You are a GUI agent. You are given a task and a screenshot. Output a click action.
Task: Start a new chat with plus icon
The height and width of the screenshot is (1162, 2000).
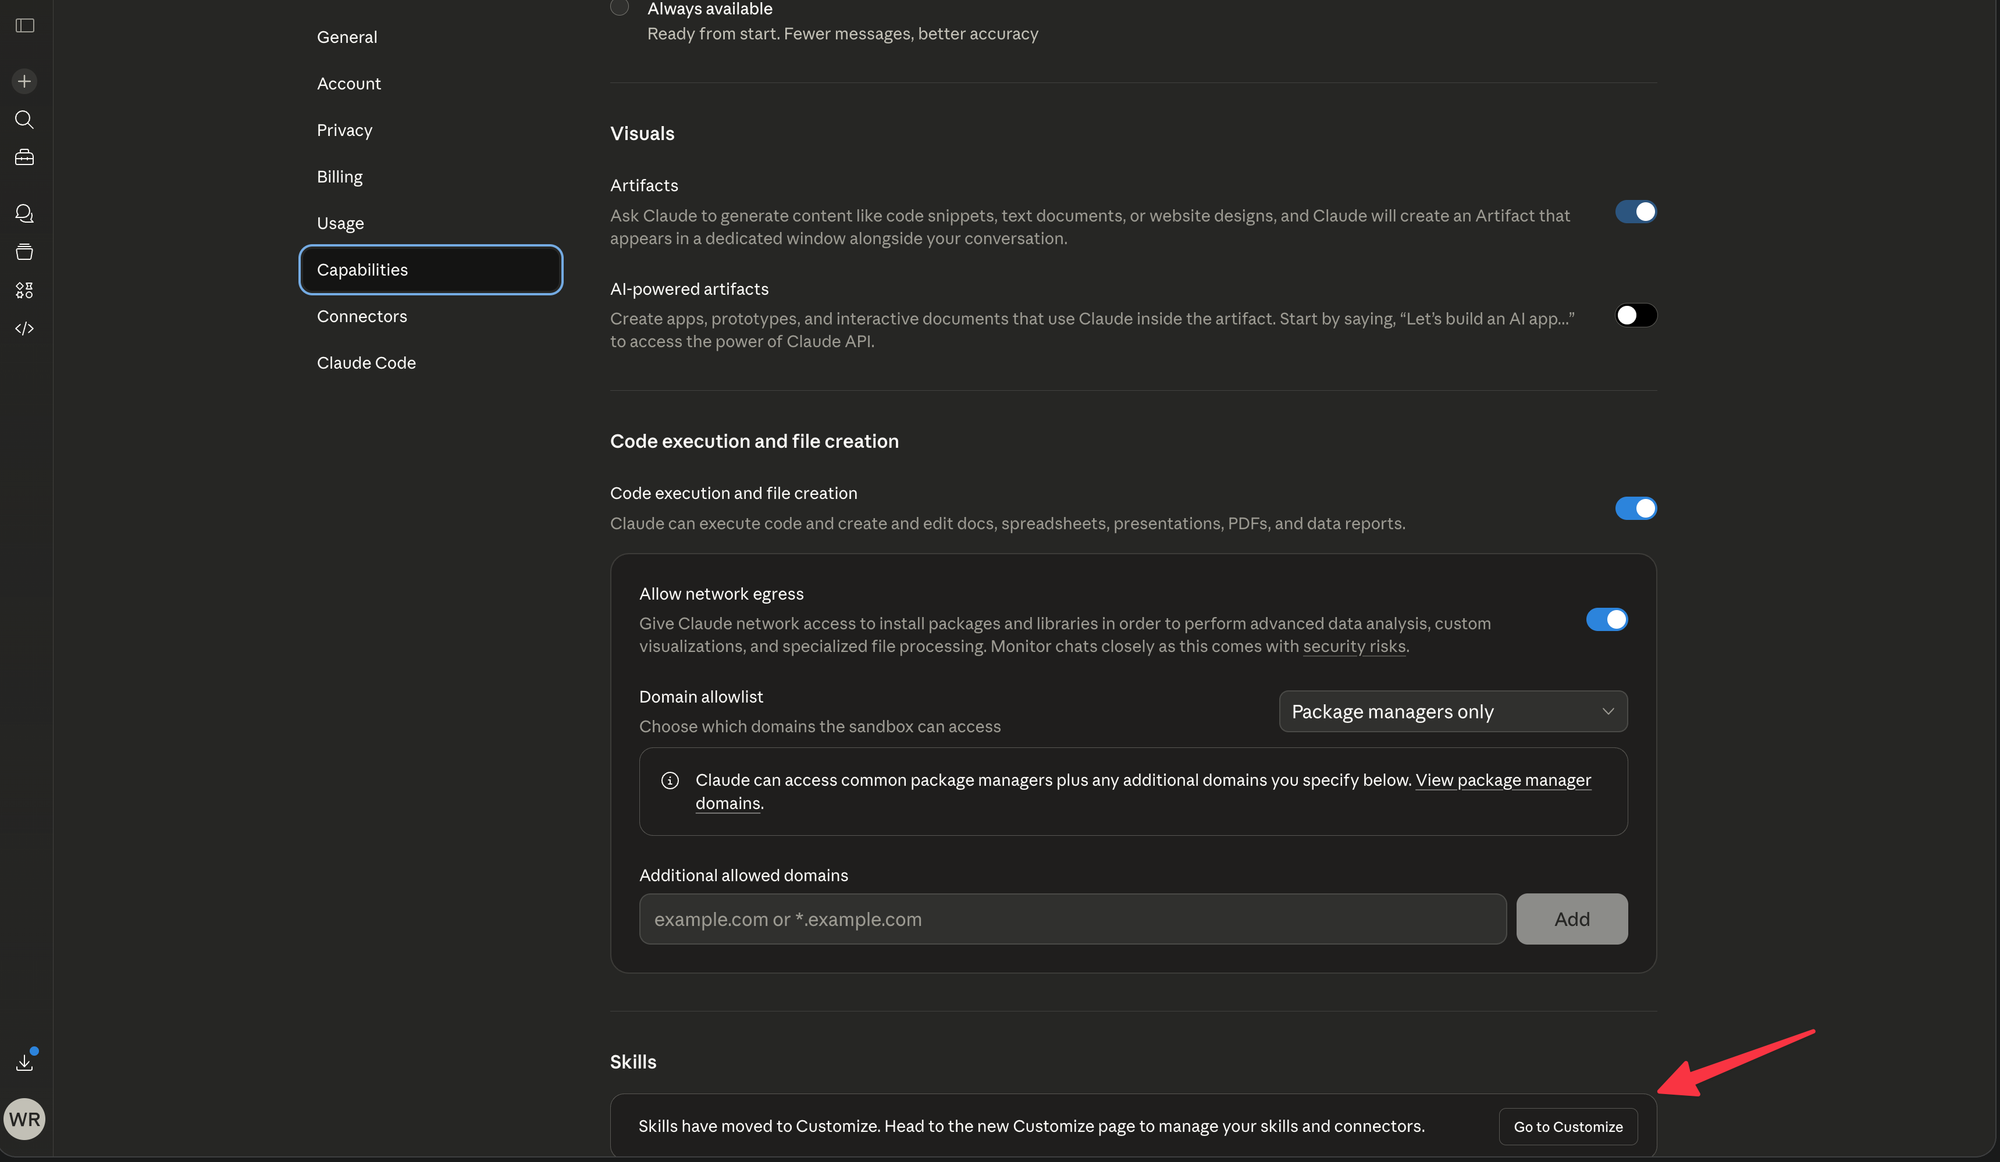[25, 81]
